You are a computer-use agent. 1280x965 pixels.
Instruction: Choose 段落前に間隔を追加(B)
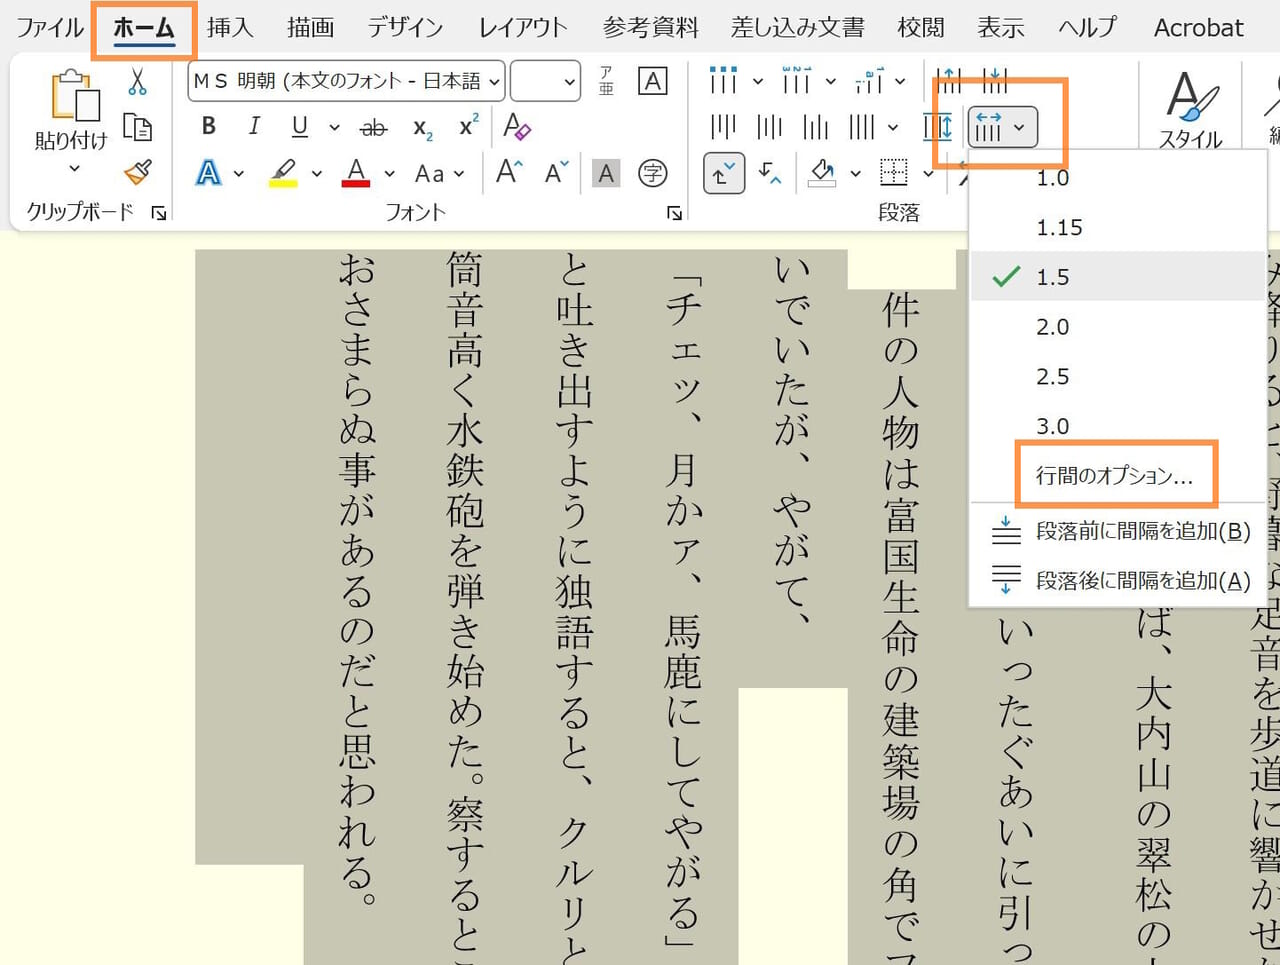click(1118, 531)
